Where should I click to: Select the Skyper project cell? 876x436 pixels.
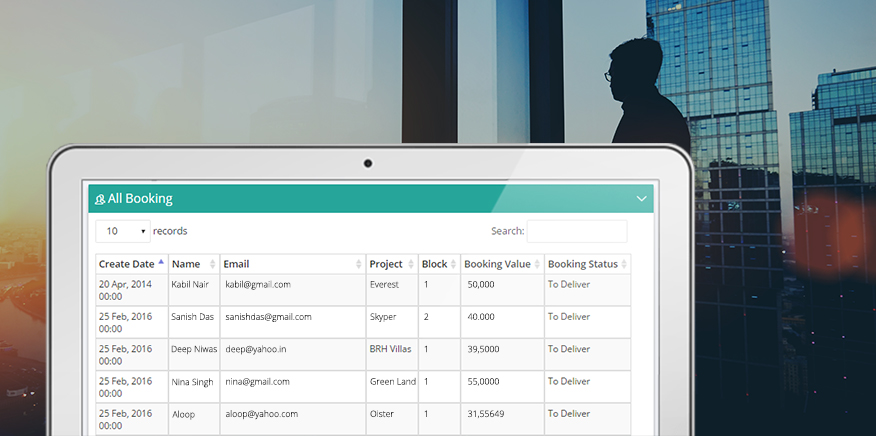point(392,322)
